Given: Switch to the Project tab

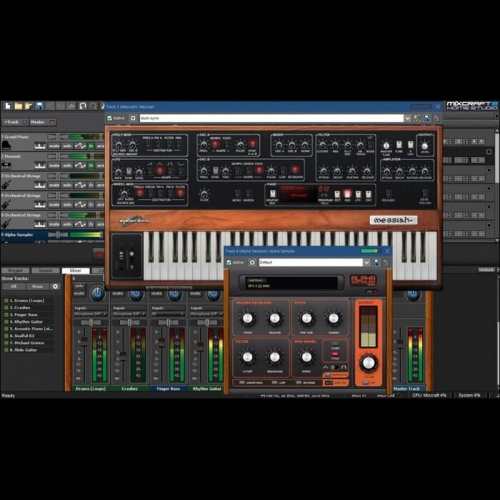Looking at the screenshot, I should 15,270.
